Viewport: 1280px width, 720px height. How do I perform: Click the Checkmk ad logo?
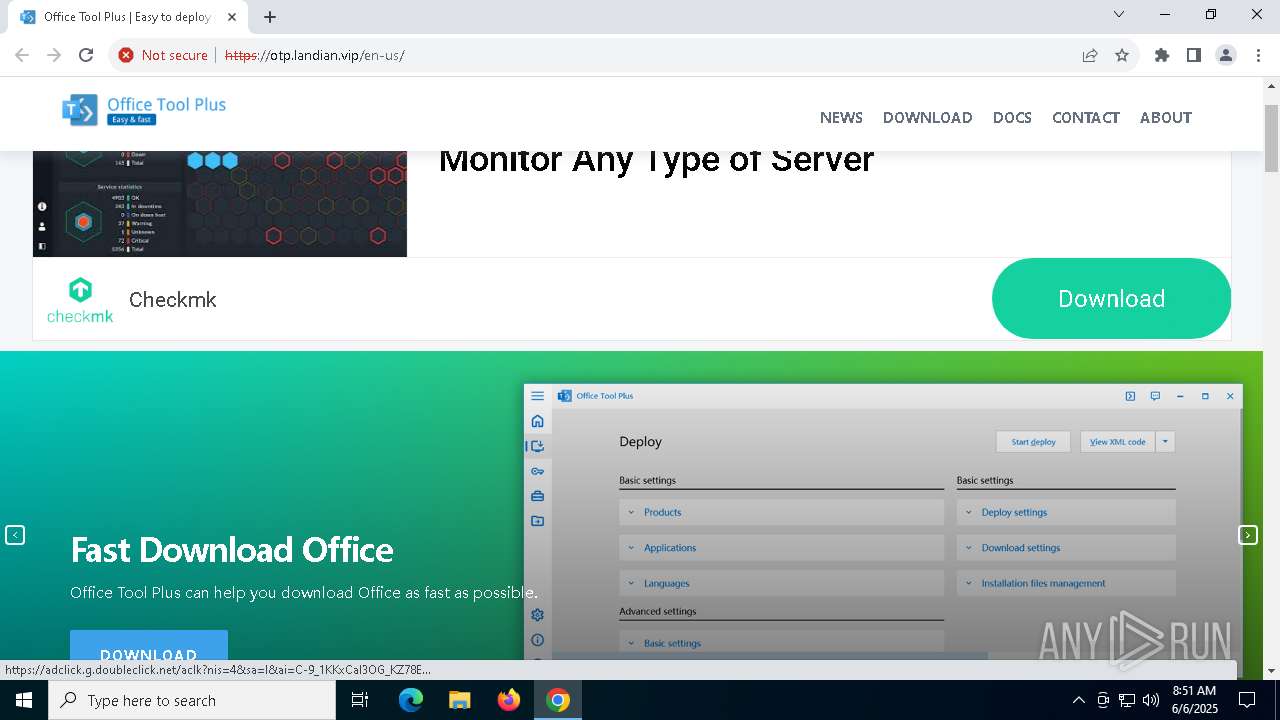click(x=80, y=300)
